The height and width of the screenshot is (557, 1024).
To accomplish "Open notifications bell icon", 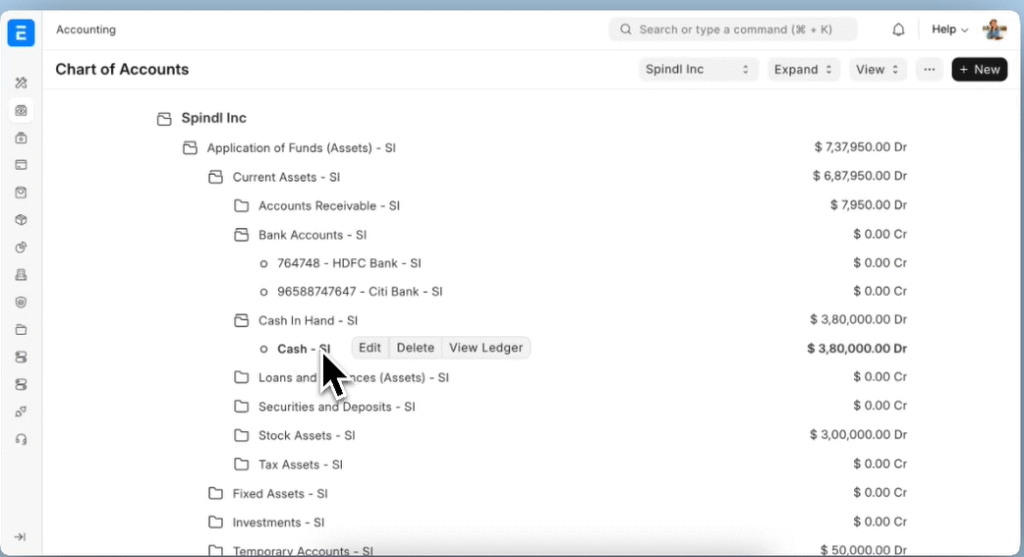I will pyautogui.click(x=898, y=30).
